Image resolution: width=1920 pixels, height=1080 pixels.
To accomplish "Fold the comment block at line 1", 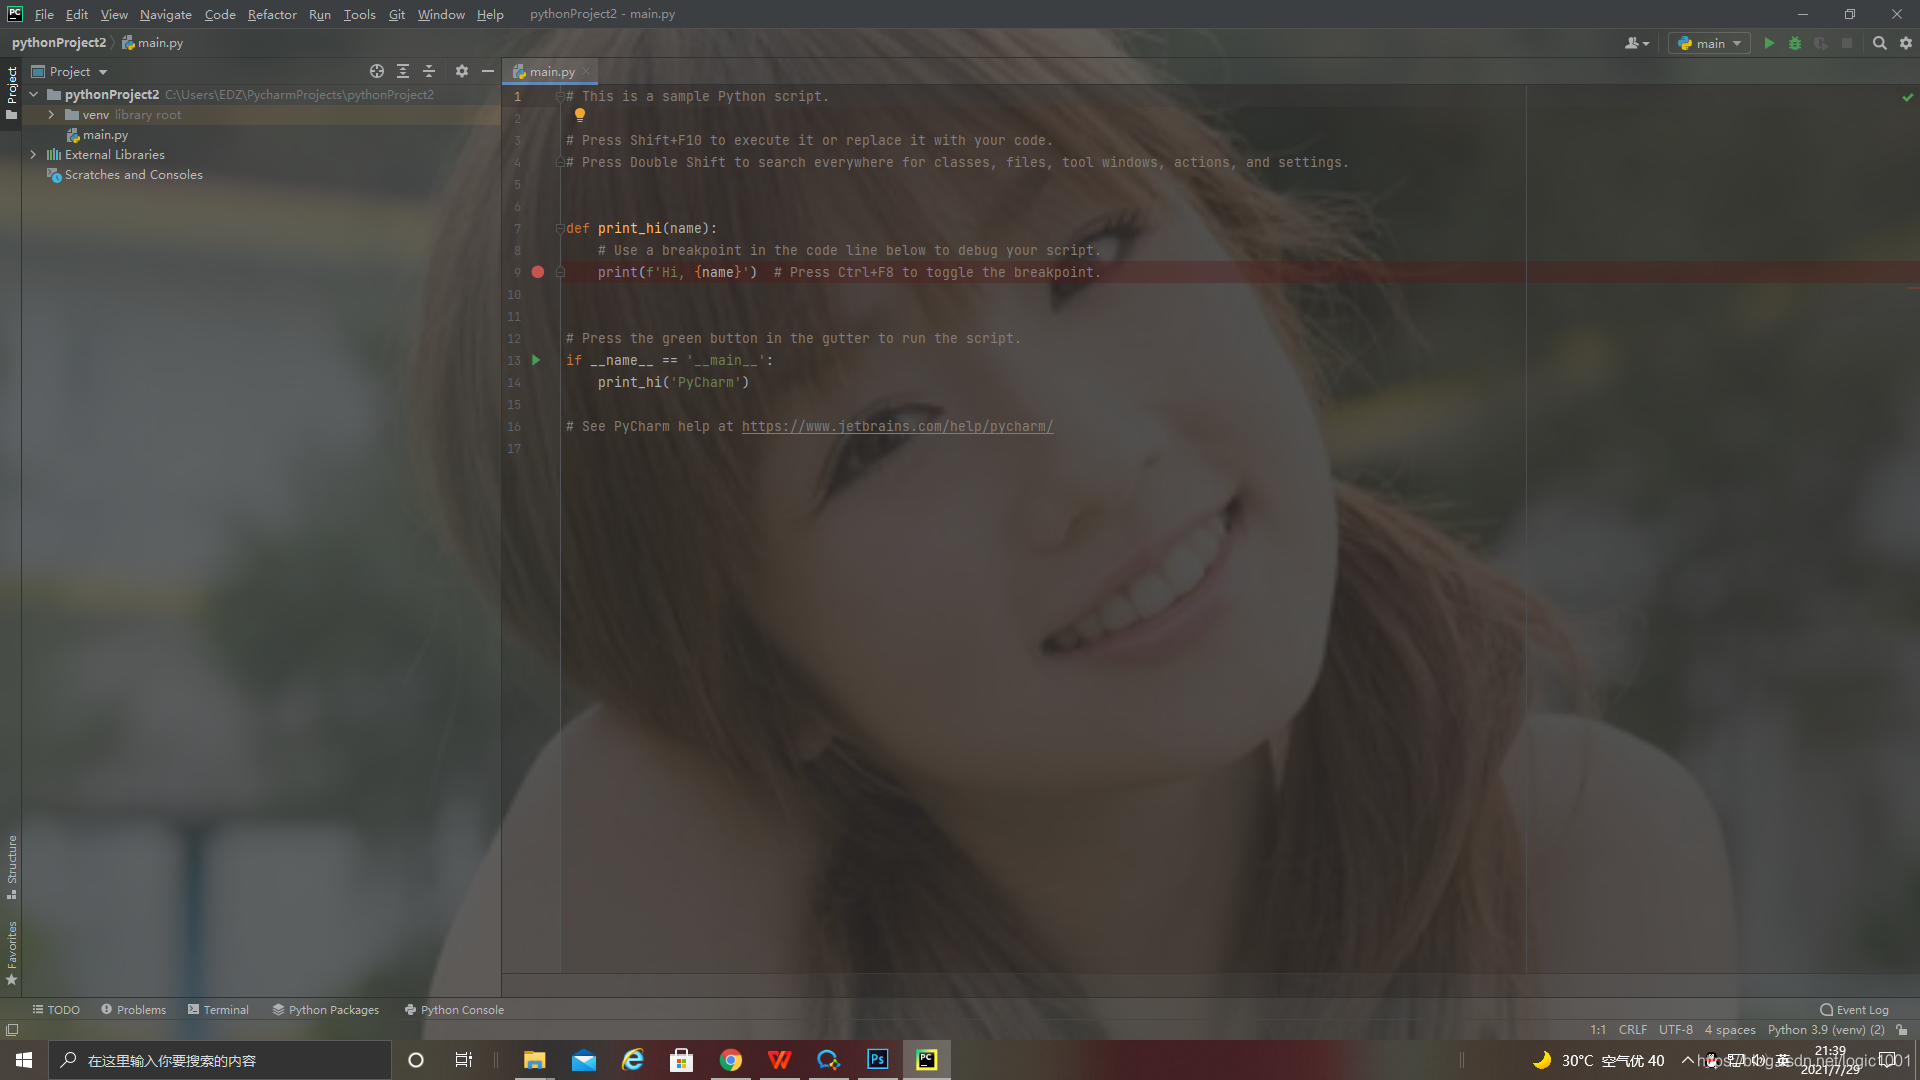I will (560, 96).
